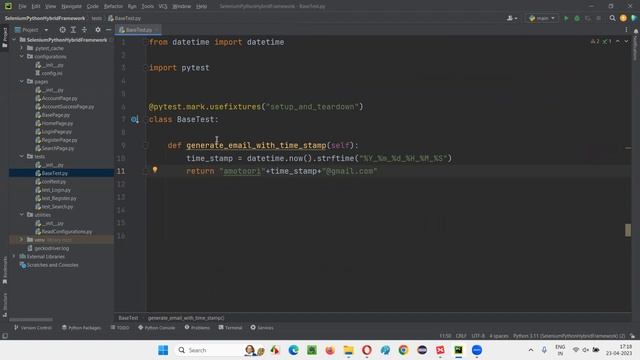This screenshot has width=640, height=360.
Task: Click the Debug bug icon
Action: pos(577,18)
